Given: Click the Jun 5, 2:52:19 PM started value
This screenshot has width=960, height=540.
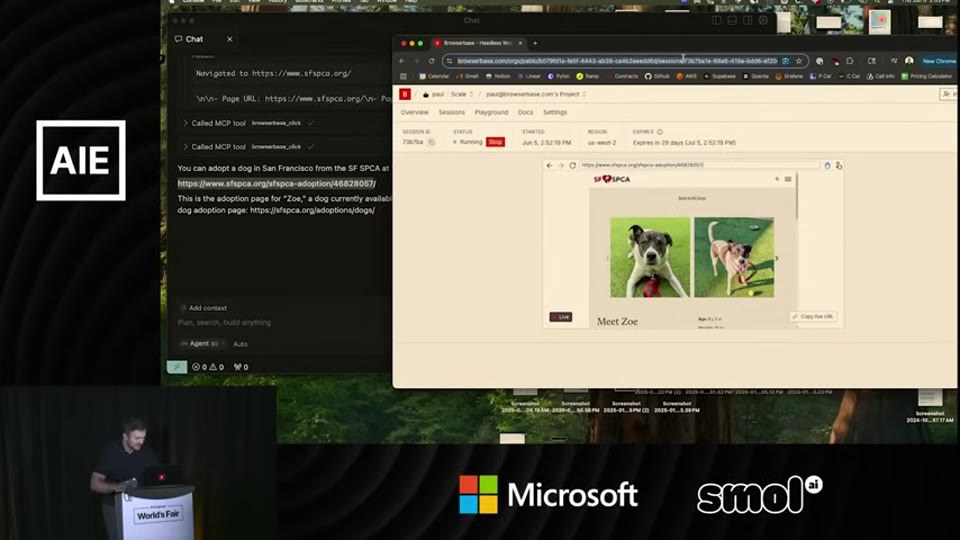Looking at the screenshot, I should [x=546, y=143].
